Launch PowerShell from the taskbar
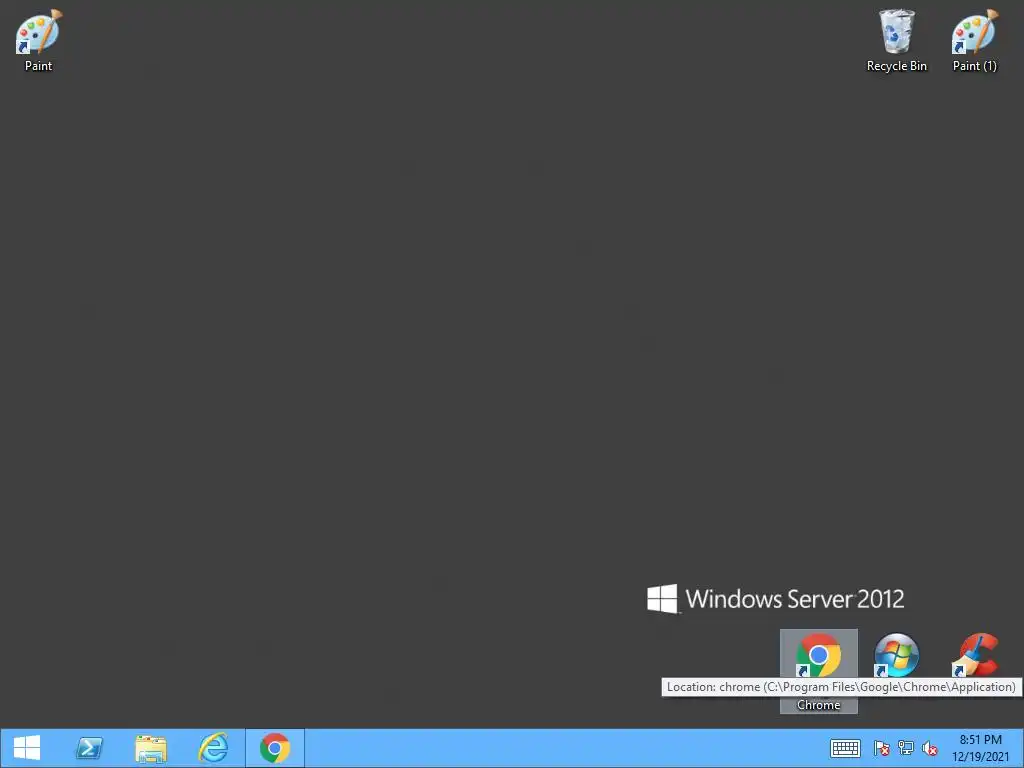 (89, 748)
